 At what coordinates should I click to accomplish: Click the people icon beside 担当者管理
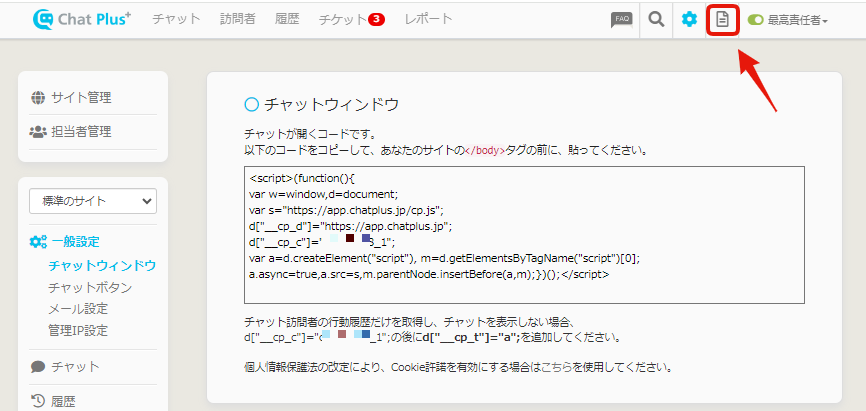coord(38,131)
